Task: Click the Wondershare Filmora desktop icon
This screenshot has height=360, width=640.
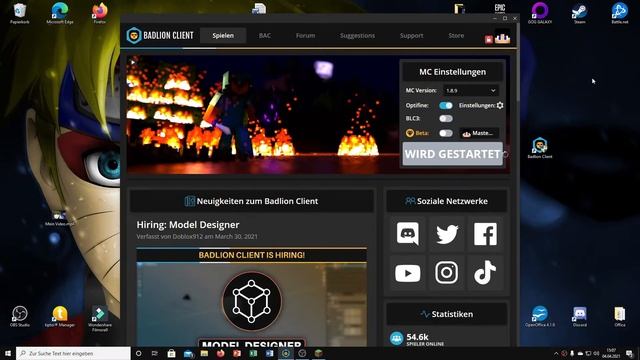Action: [x=100, y=318]
